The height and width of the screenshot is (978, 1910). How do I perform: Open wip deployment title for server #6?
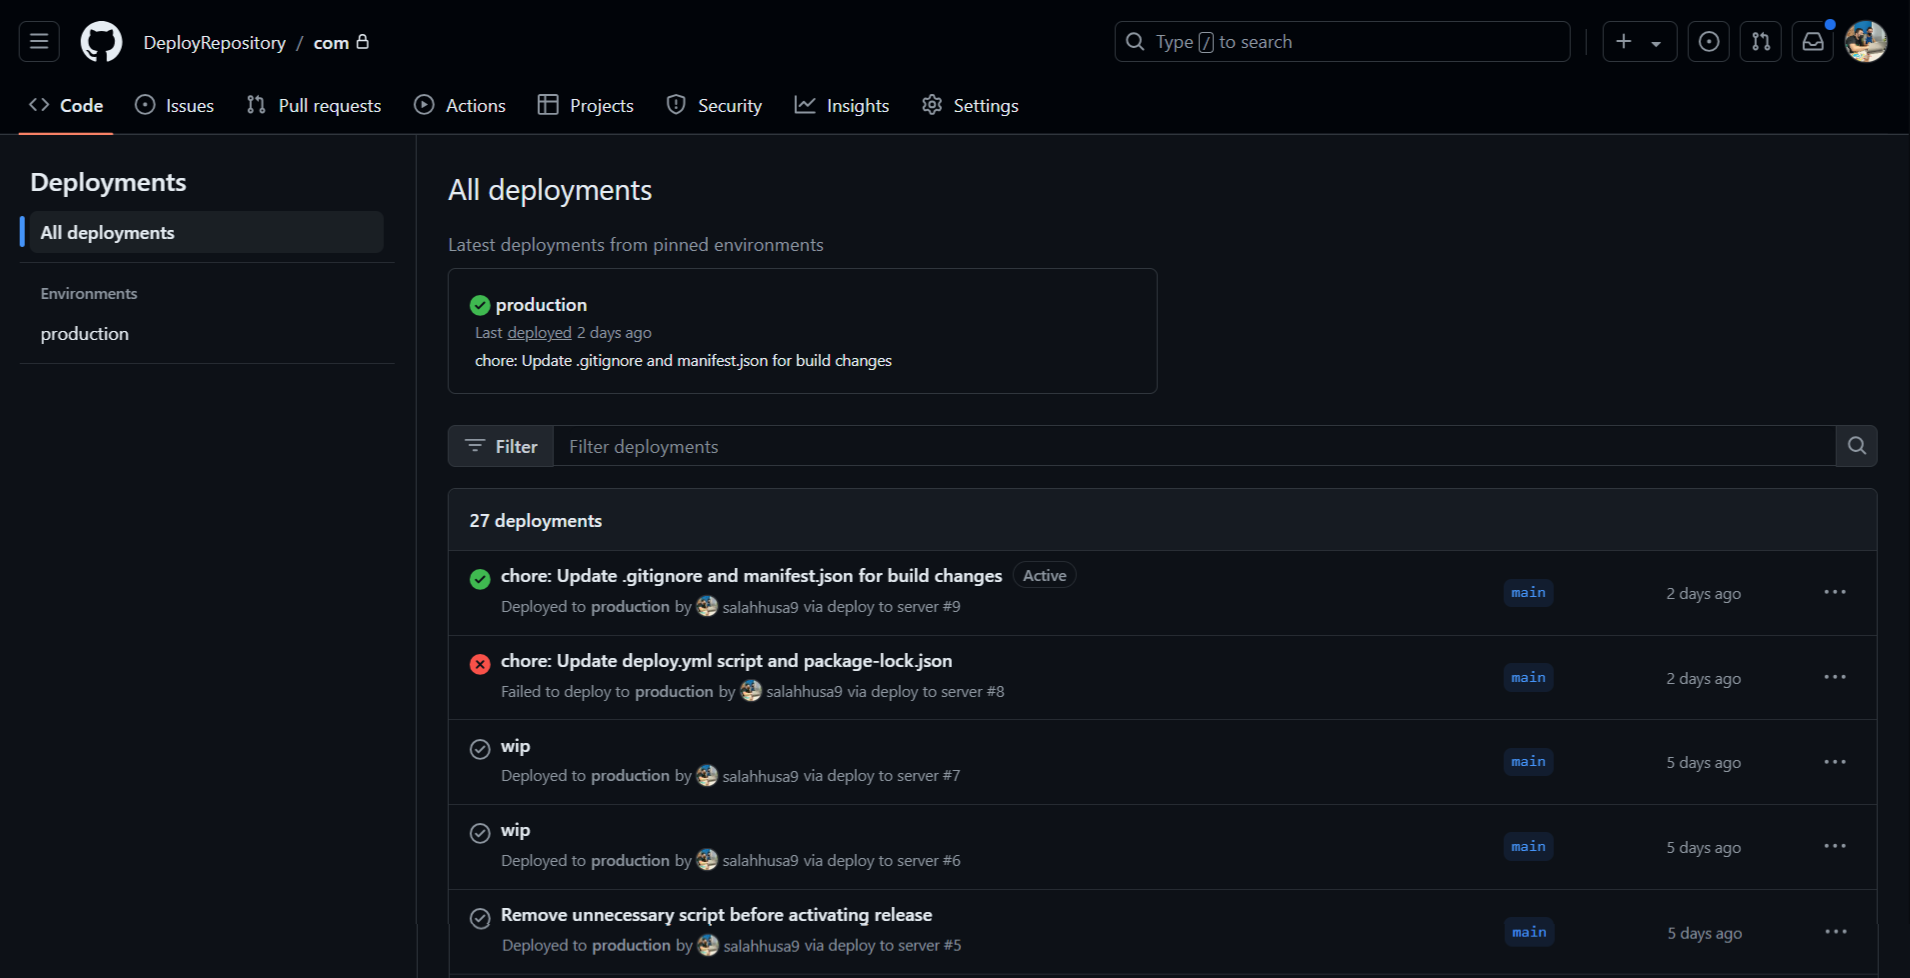(515, 830)
